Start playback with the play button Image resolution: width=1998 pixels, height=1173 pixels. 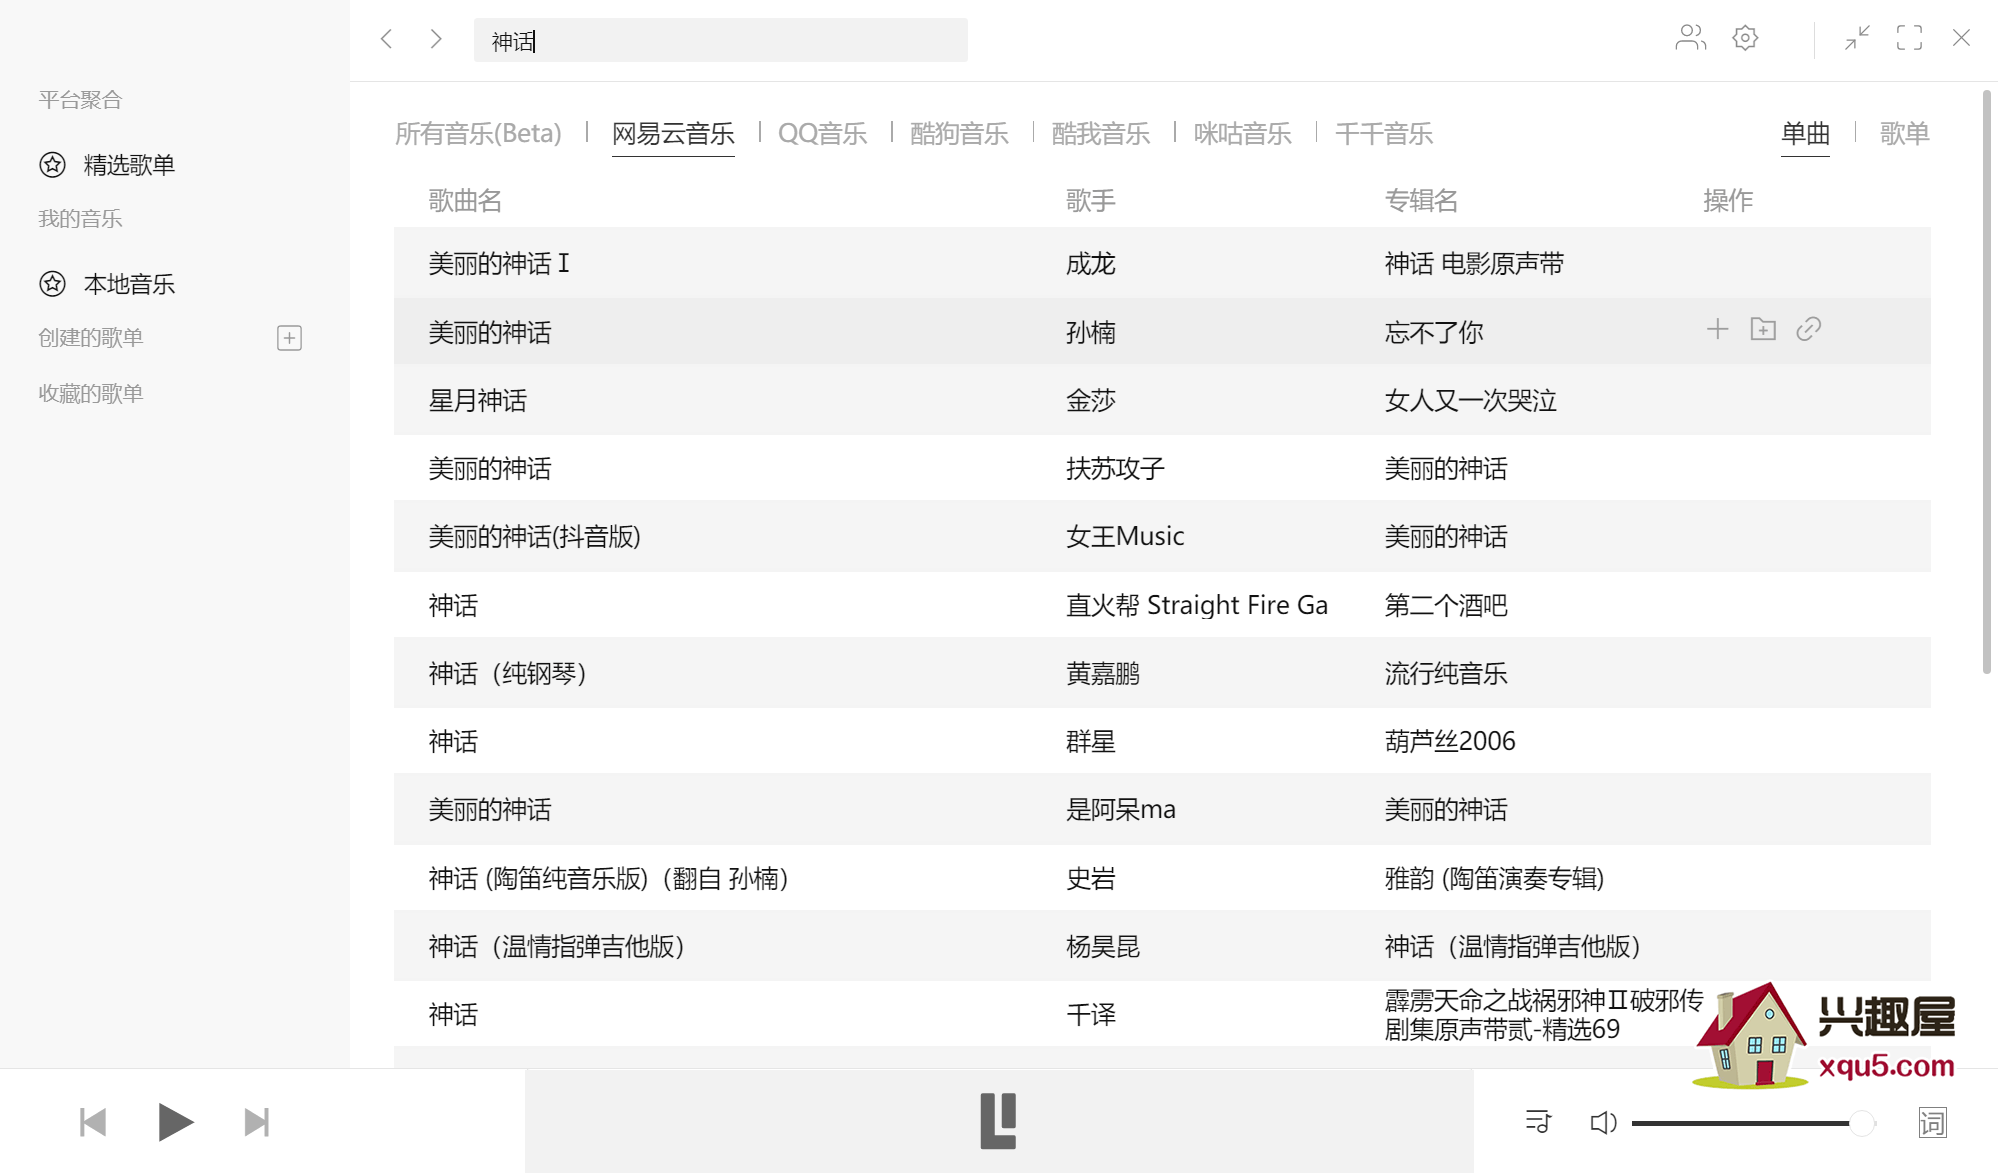(176, 1122)
